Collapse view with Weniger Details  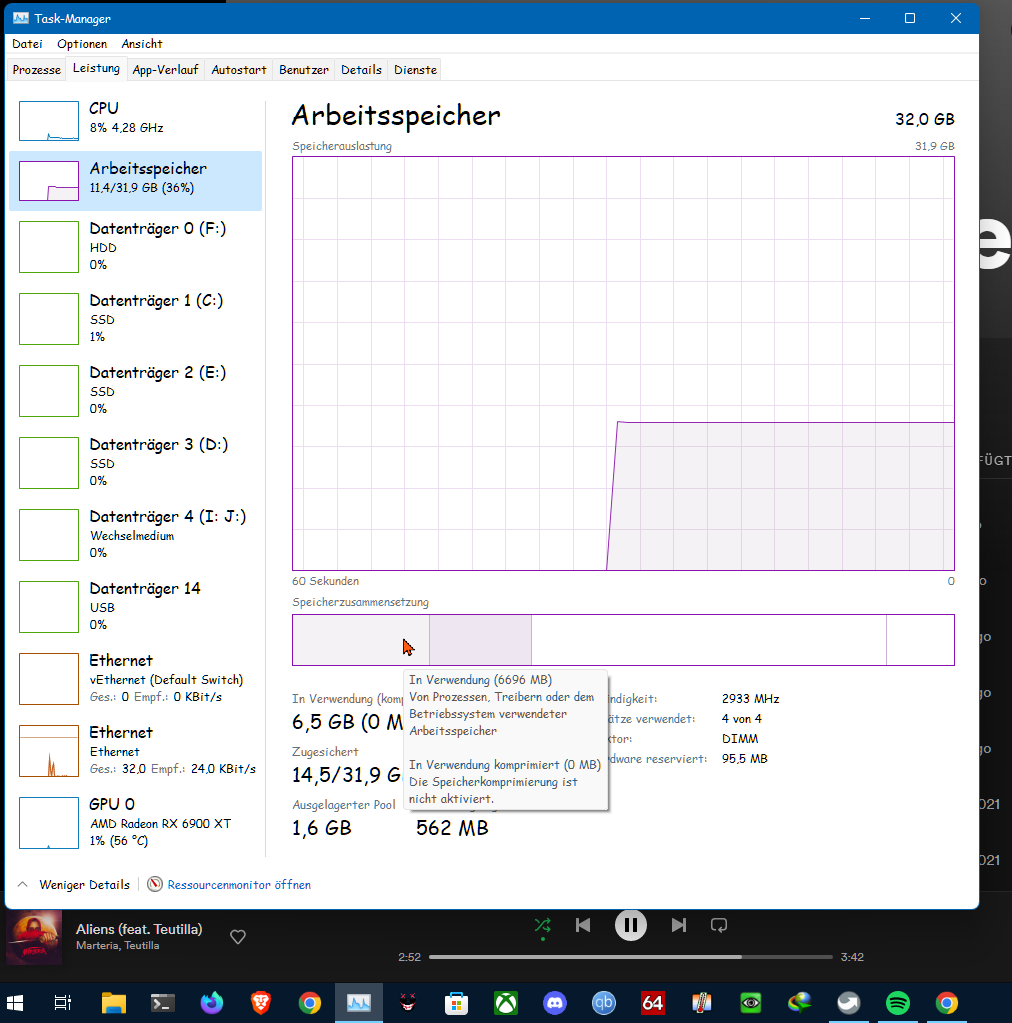73,885
